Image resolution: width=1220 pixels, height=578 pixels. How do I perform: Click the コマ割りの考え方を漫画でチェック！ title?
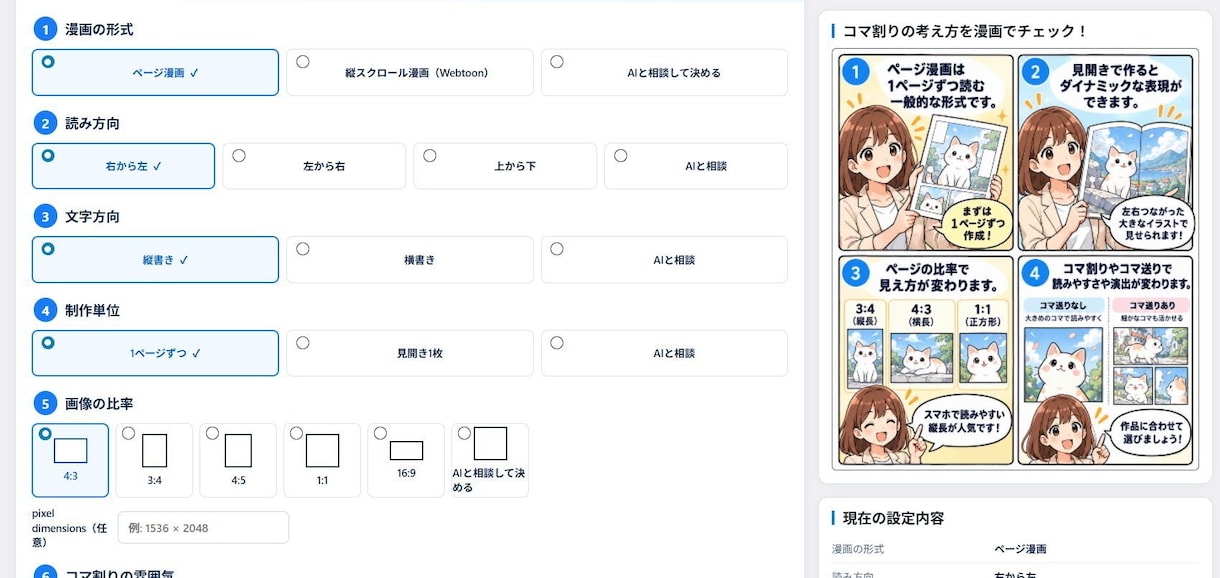966,30
